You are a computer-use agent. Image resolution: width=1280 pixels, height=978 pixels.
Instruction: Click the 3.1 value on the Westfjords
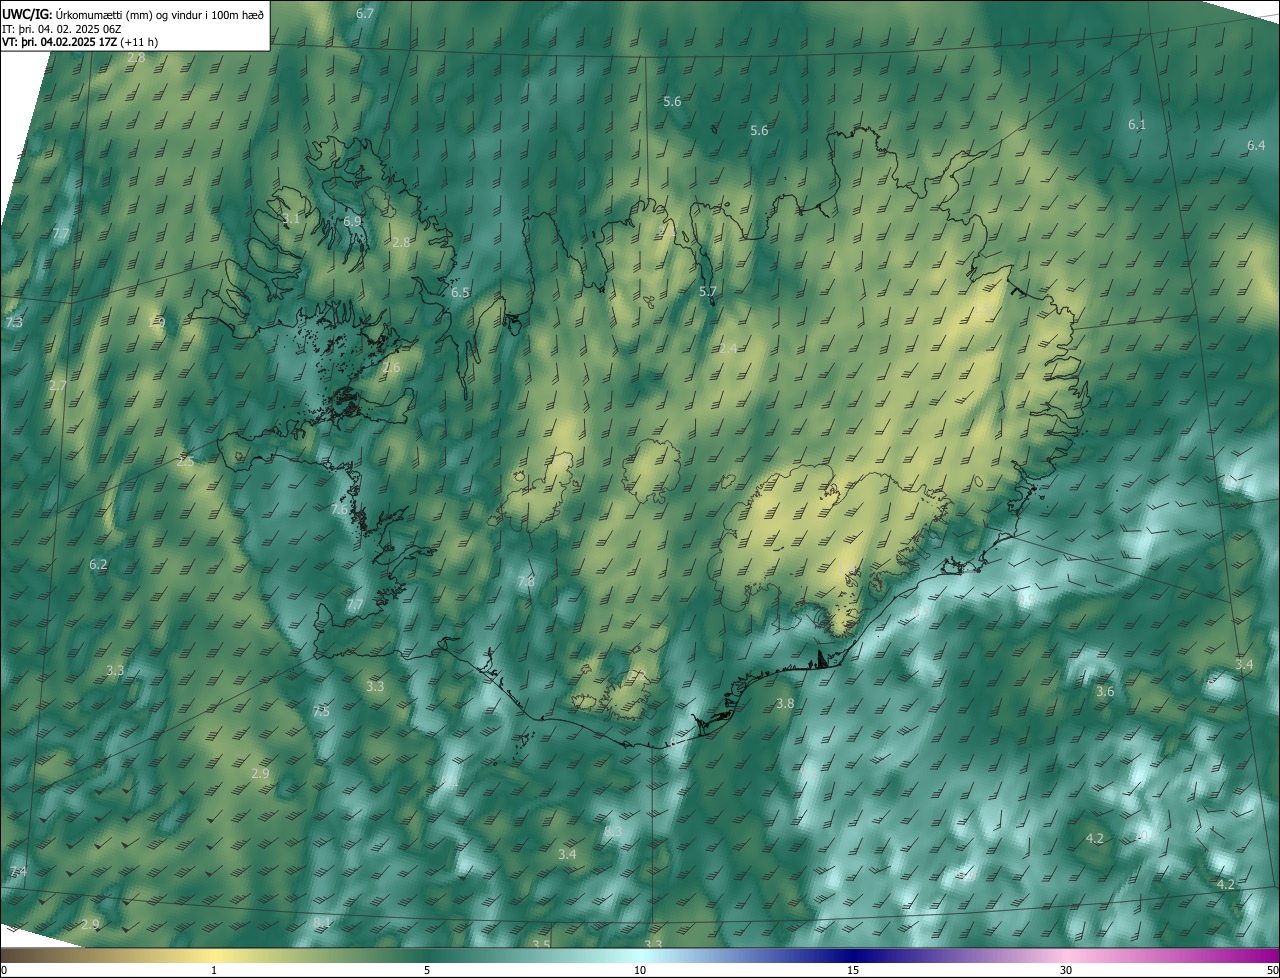pyautogui.click(x=291, y=217)
